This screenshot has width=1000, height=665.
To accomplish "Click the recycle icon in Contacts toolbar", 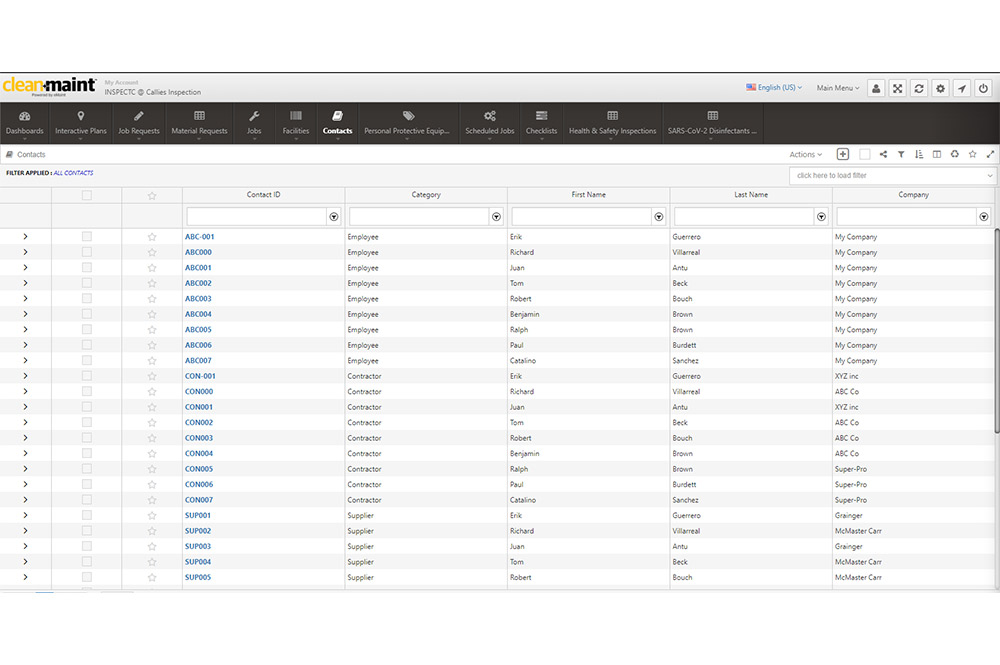I will [955, 154].
